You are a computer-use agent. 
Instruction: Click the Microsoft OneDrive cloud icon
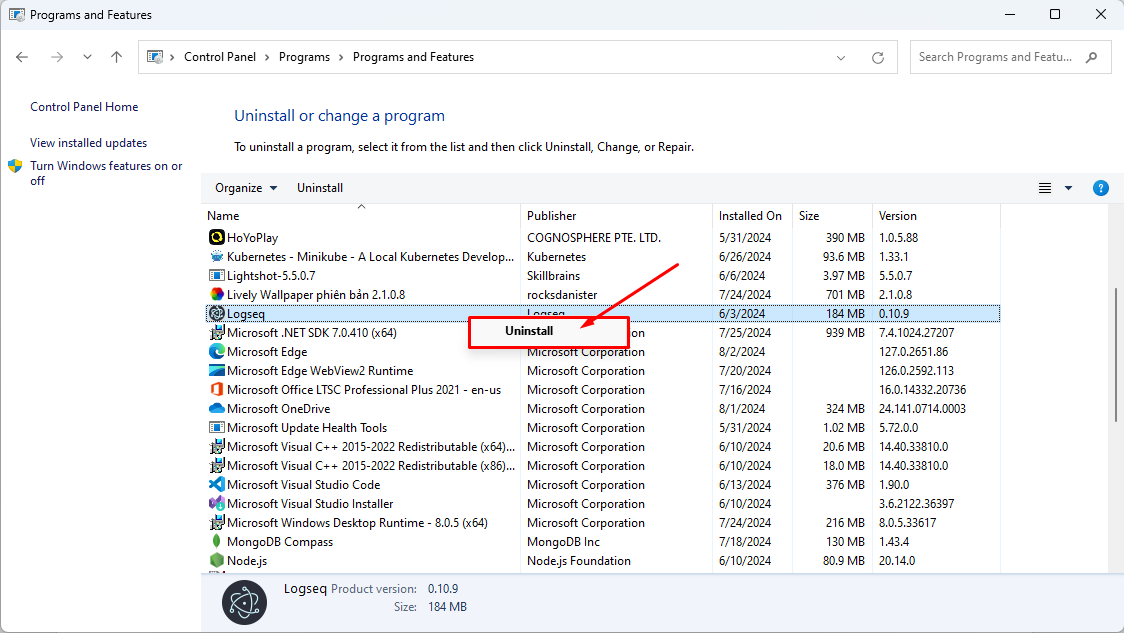point(216,409)
